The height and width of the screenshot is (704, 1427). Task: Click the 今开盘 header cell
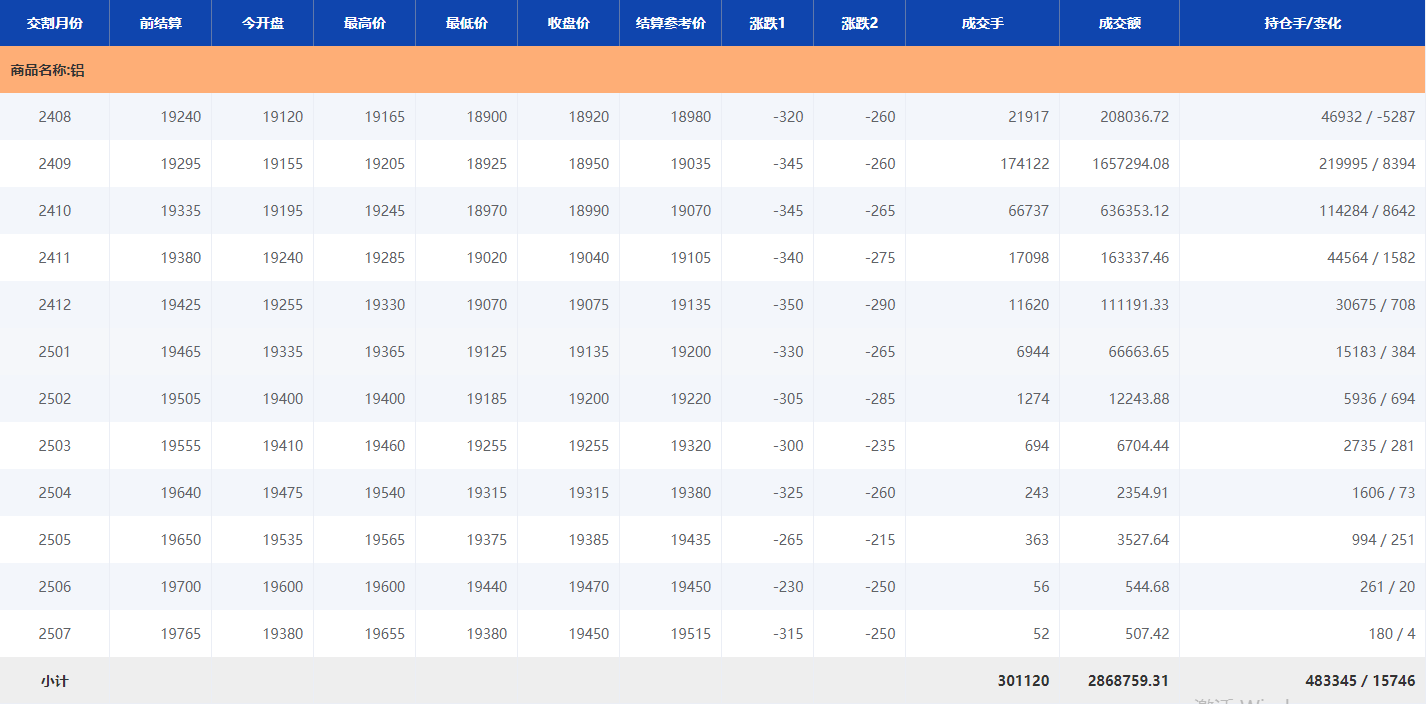[x=262, y=23]
